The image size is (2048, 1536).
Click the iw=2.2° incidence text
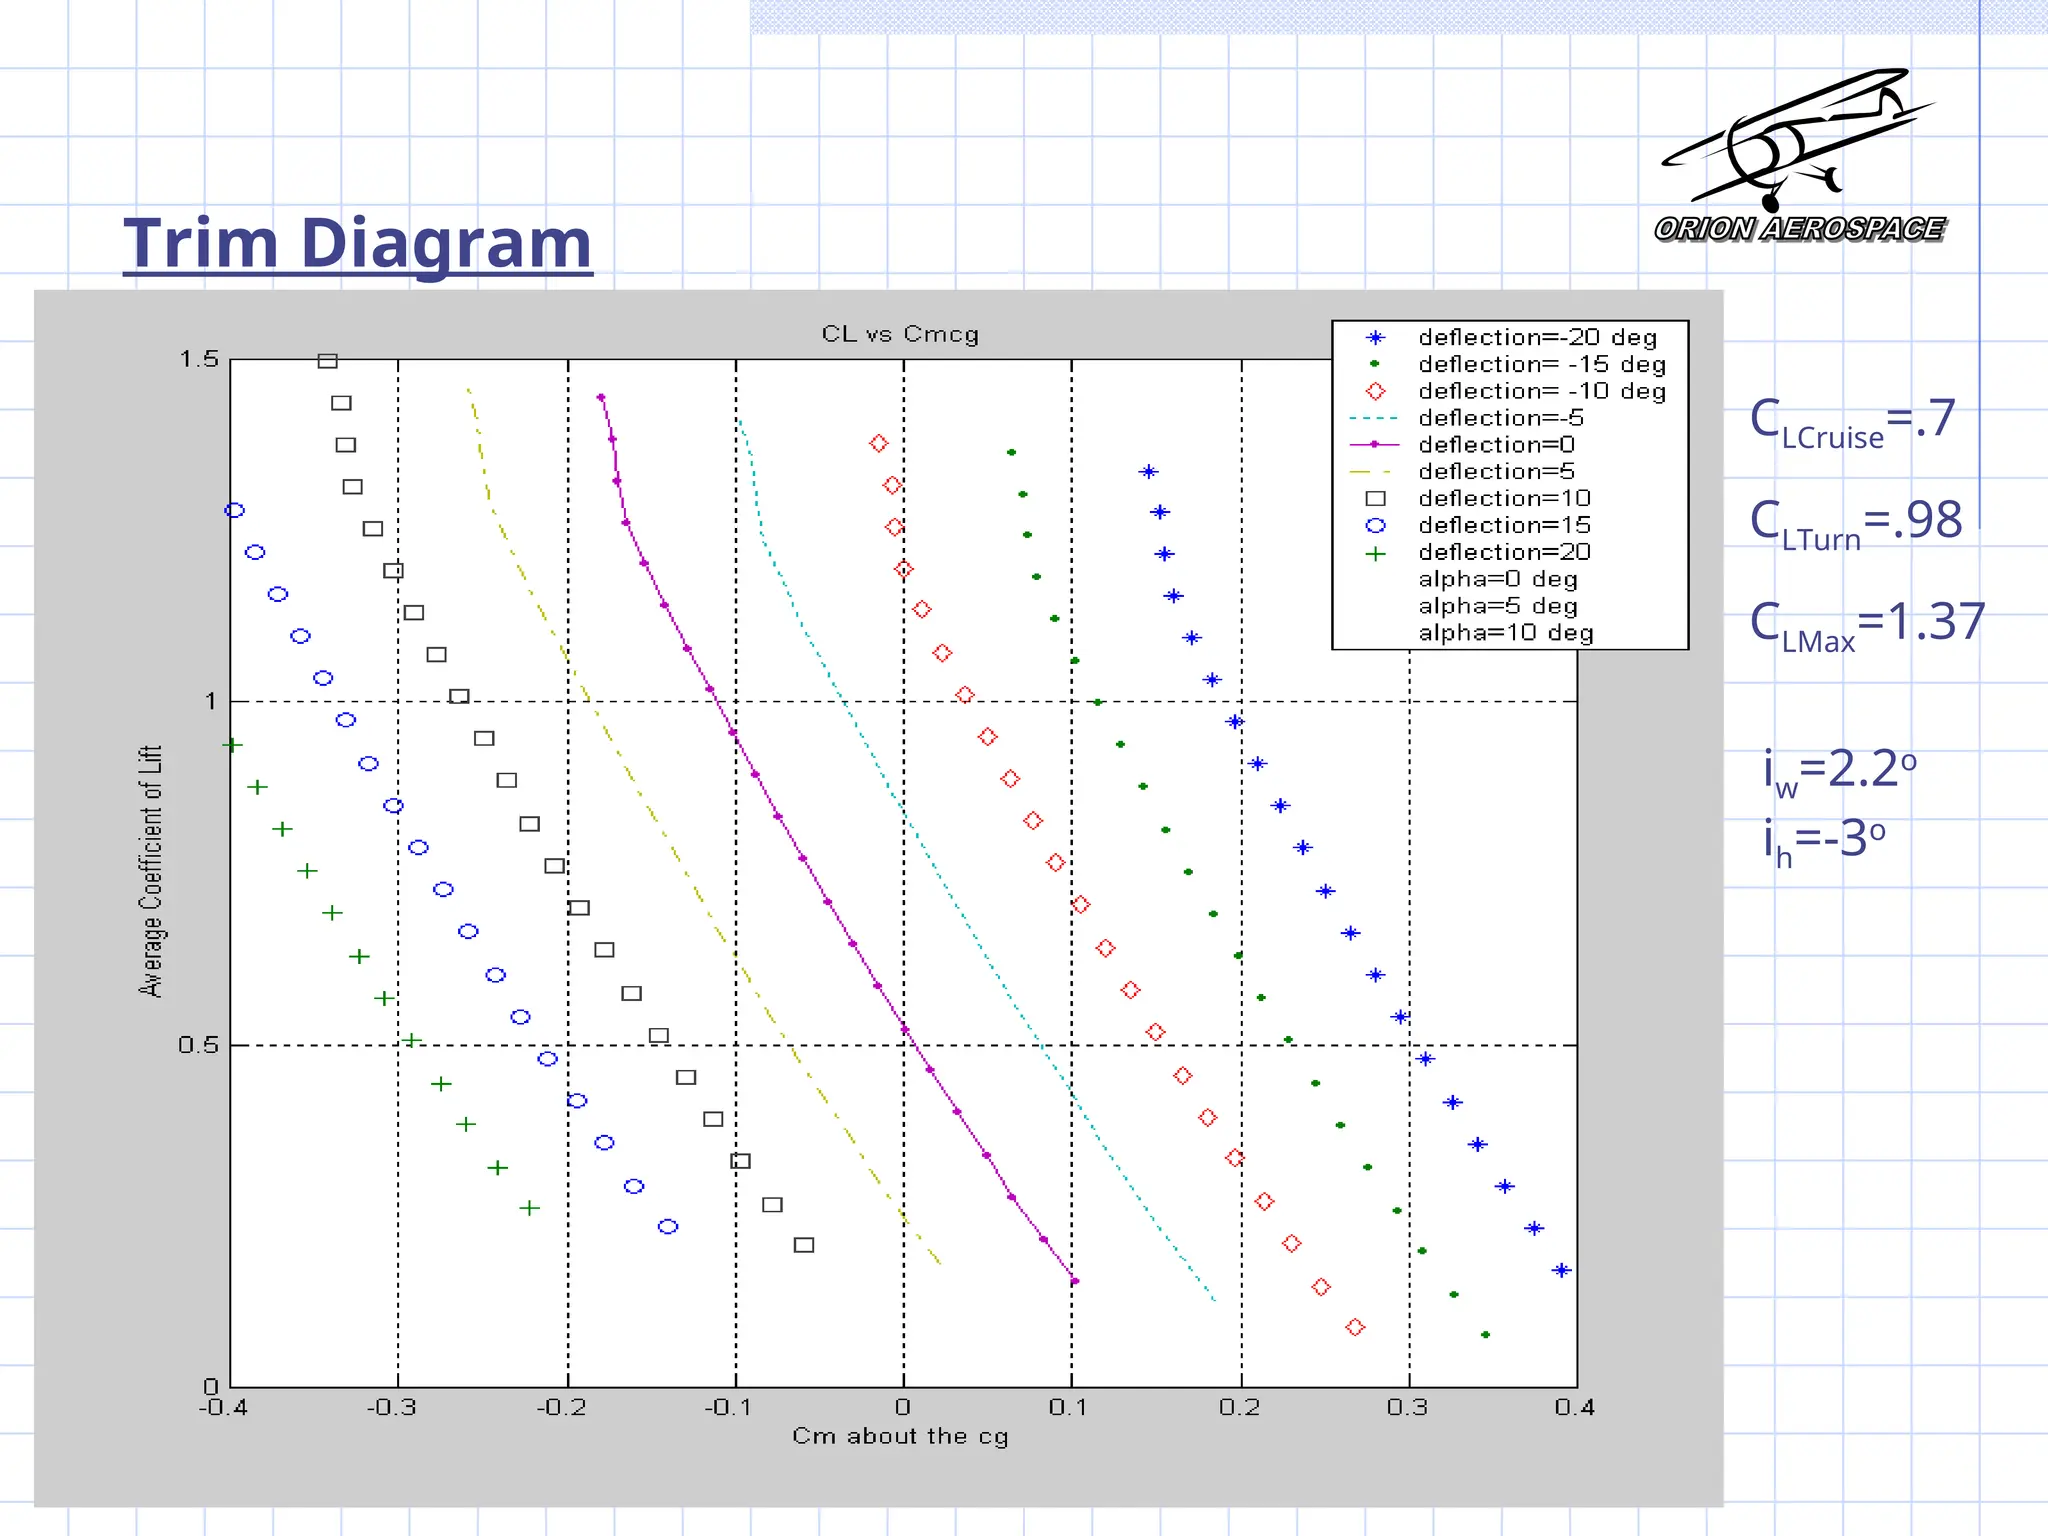[1839, 772]
